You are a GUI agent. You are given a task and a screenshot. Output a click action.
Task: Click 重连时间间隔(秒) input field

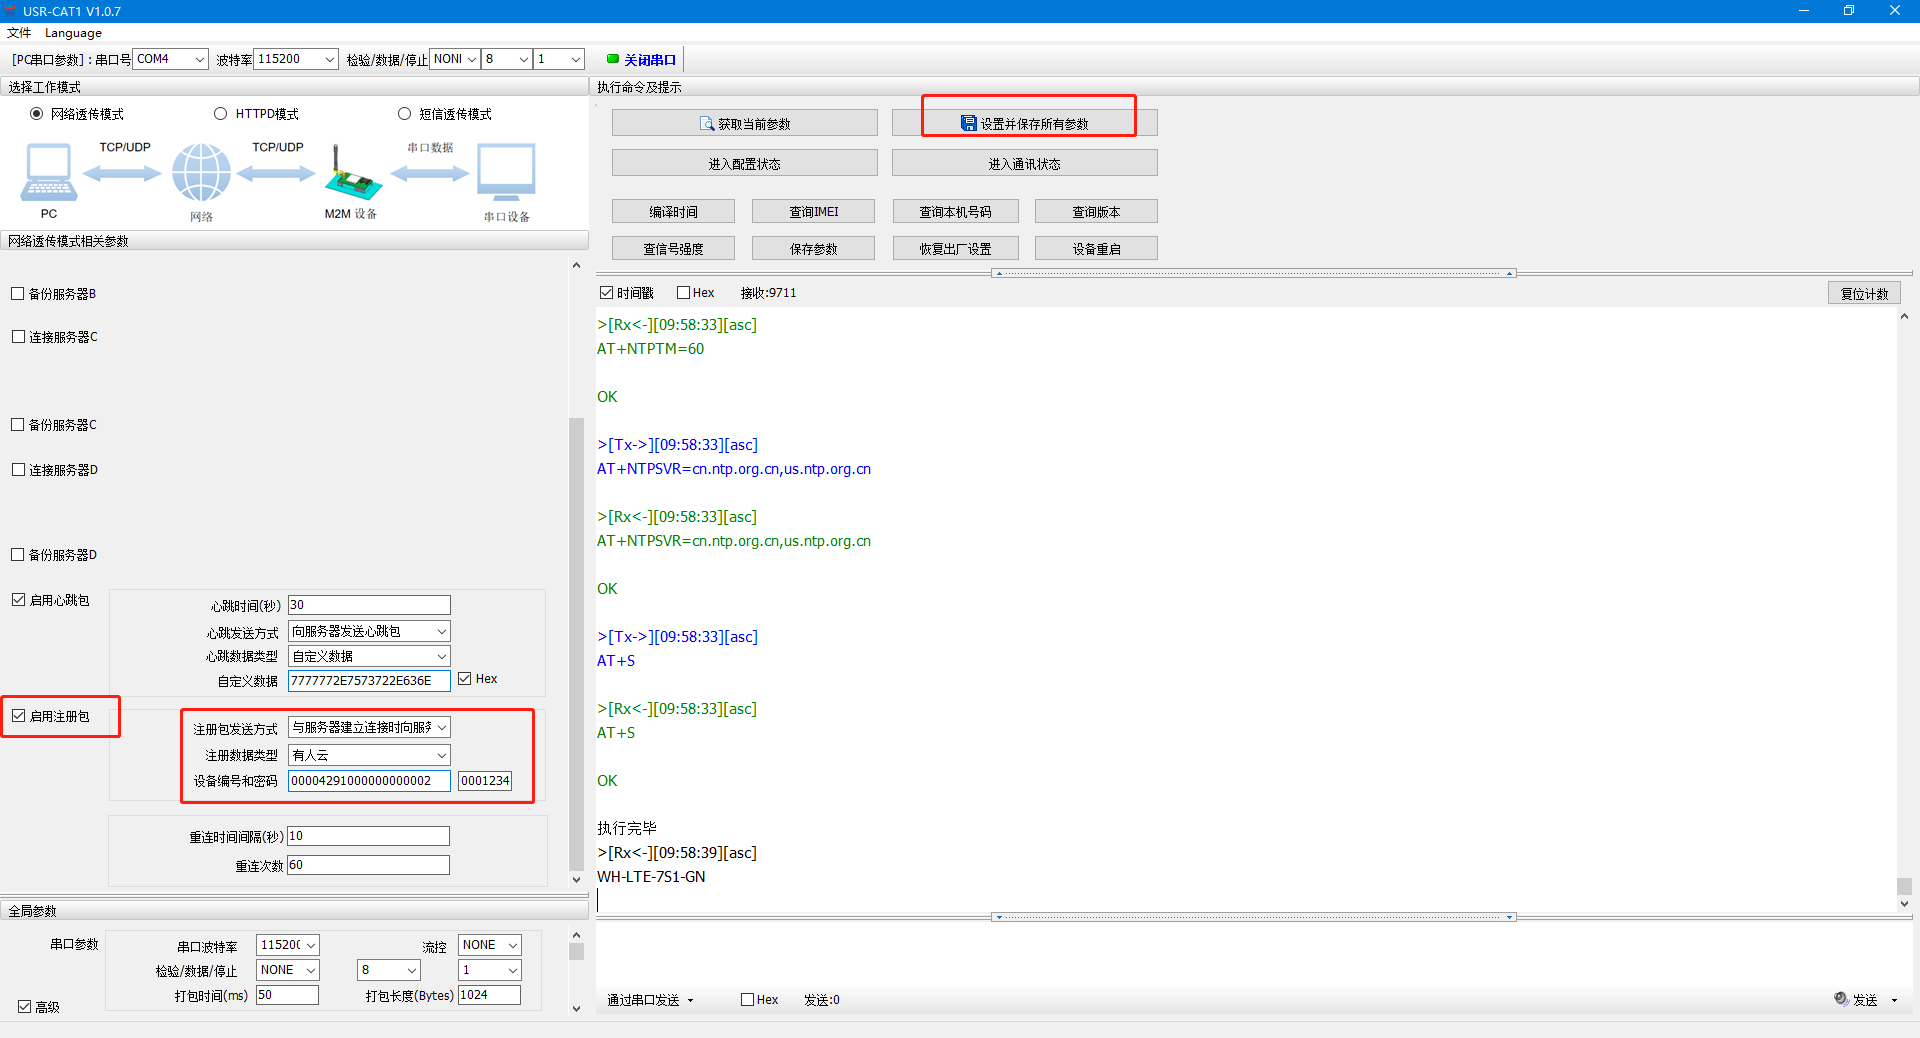[368, 836]
